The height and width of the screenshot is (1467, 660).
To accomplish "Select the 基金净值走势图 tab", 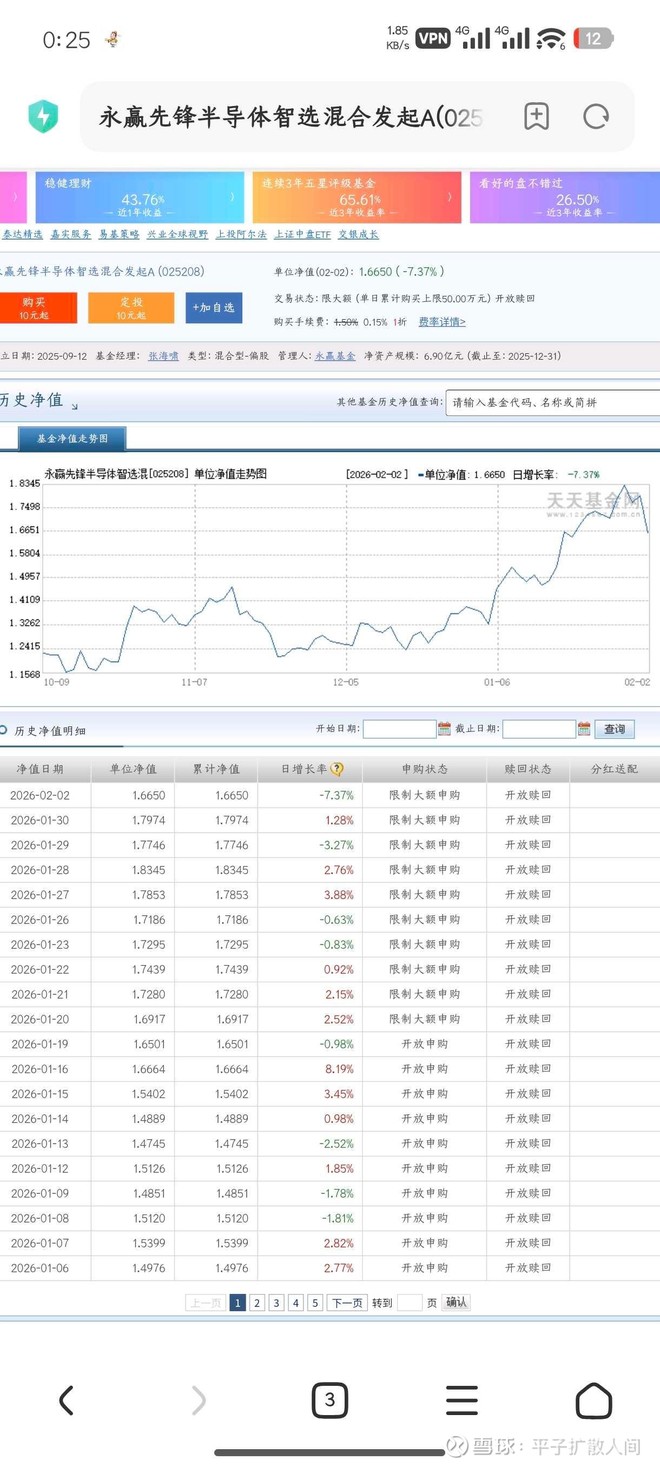I will (x=72, y=438).
